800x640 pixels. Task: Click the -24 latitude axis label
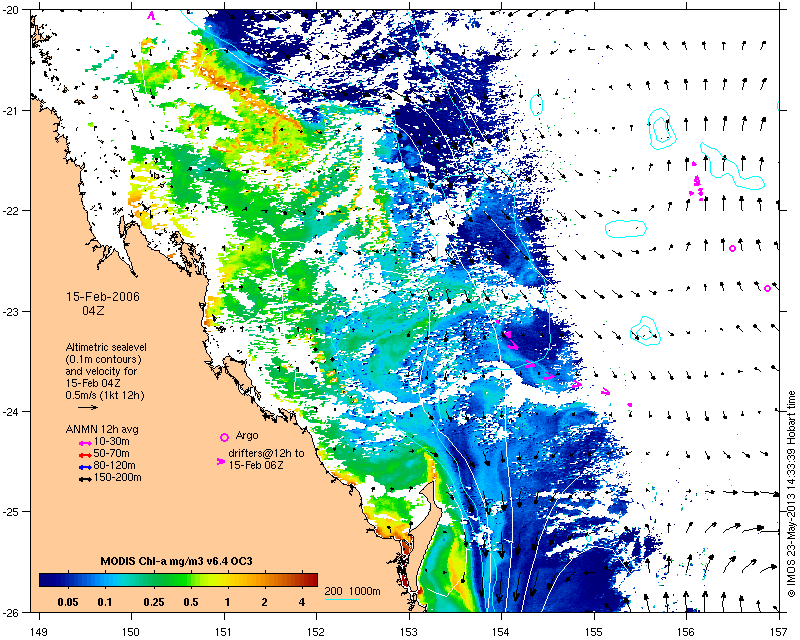pyautogui.click(x=11, y=411)
